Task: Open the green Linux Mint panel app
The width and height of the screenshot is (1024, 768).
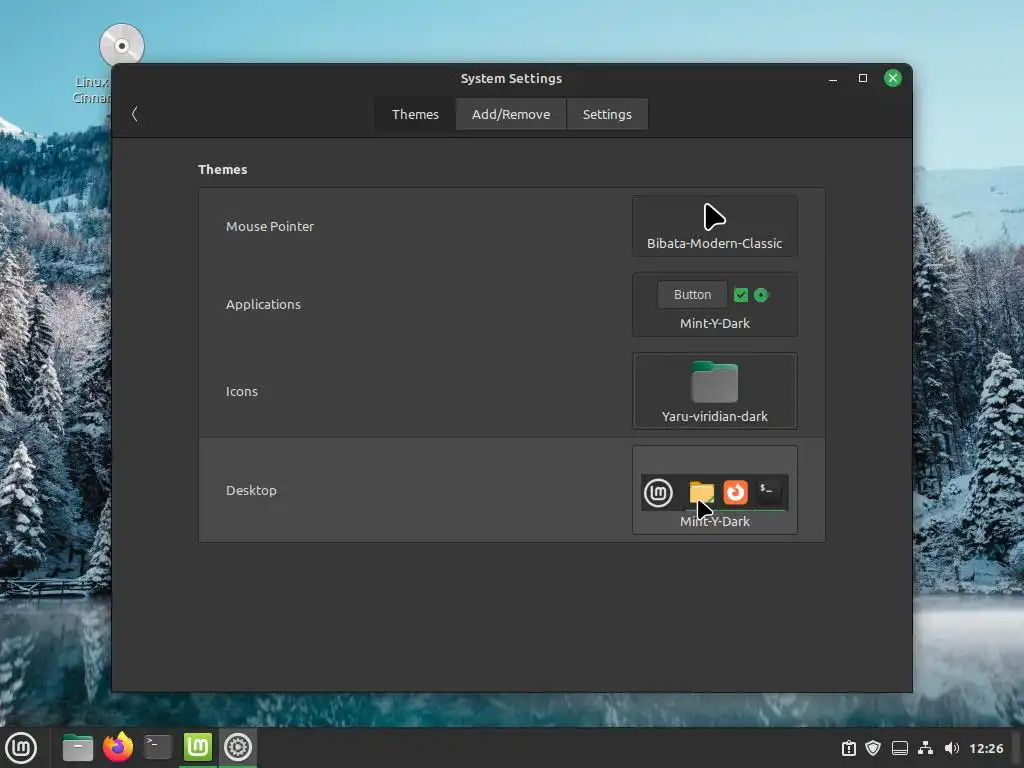Action: pos(197,748)
